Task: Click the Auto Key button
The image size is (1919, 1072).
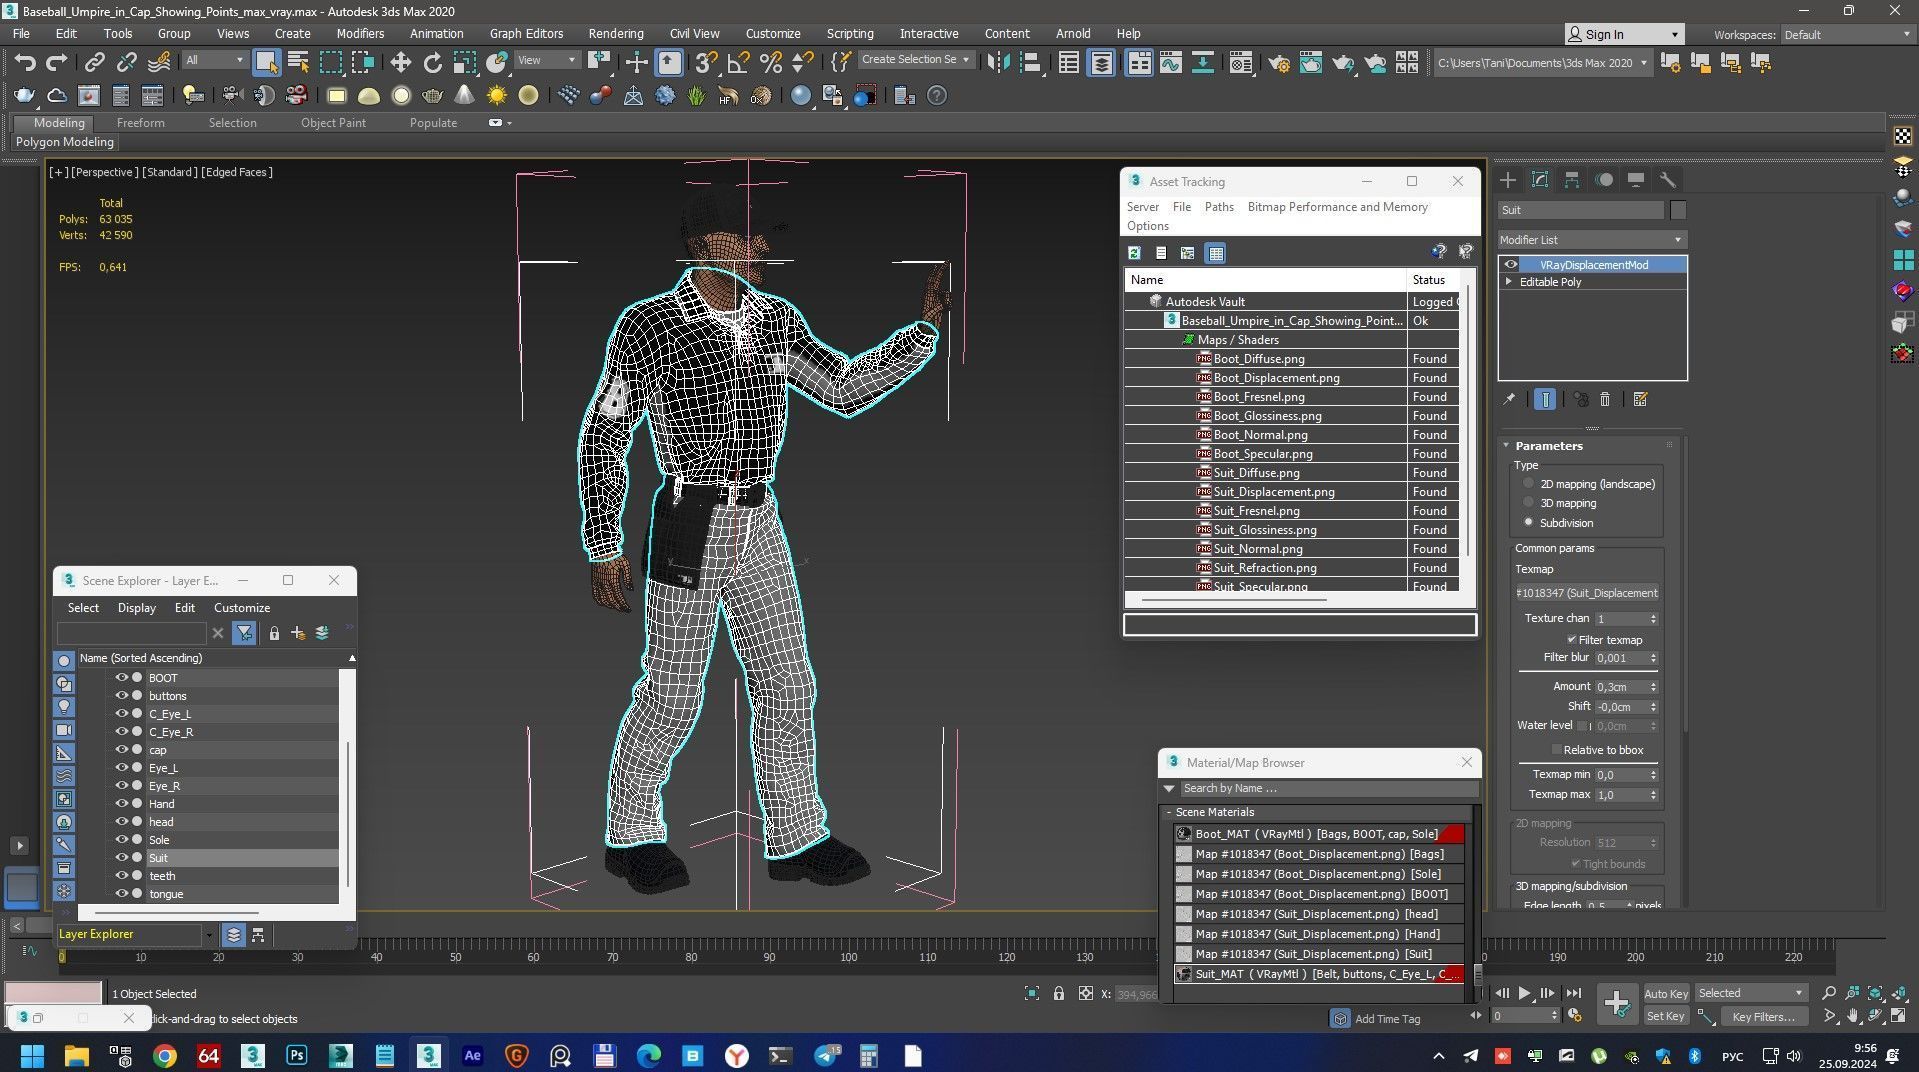Action: [1666, 993]
